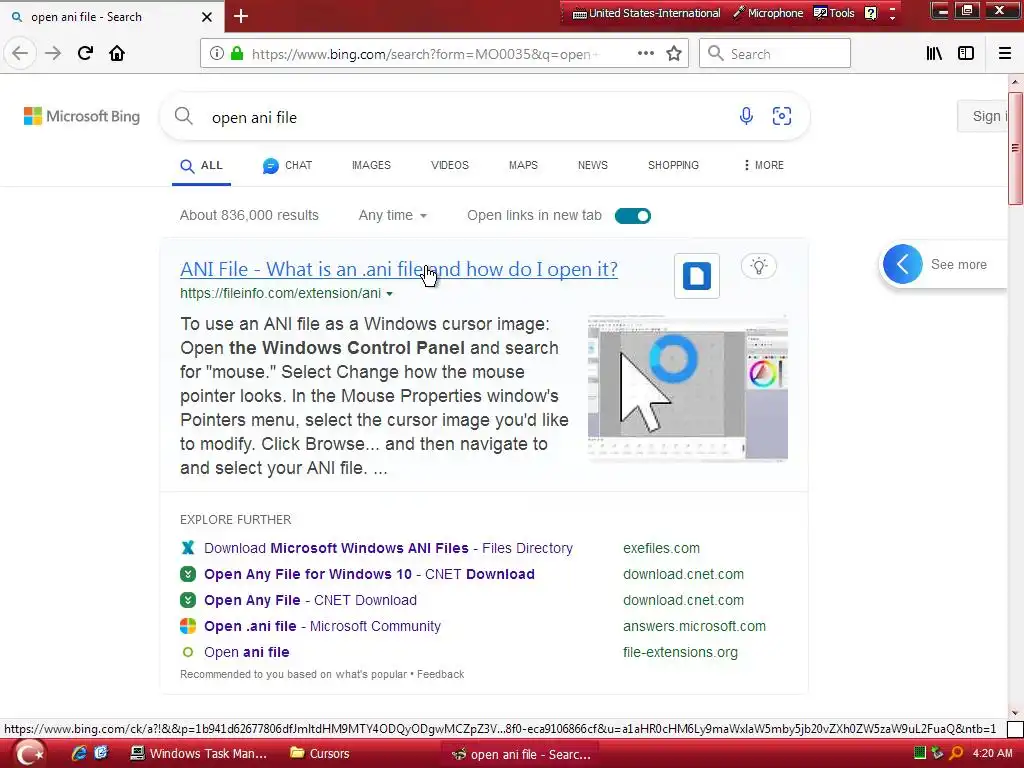Open 'Open ani file' file-extensions.org link
1024x768 pixels.
coord(246,652)
